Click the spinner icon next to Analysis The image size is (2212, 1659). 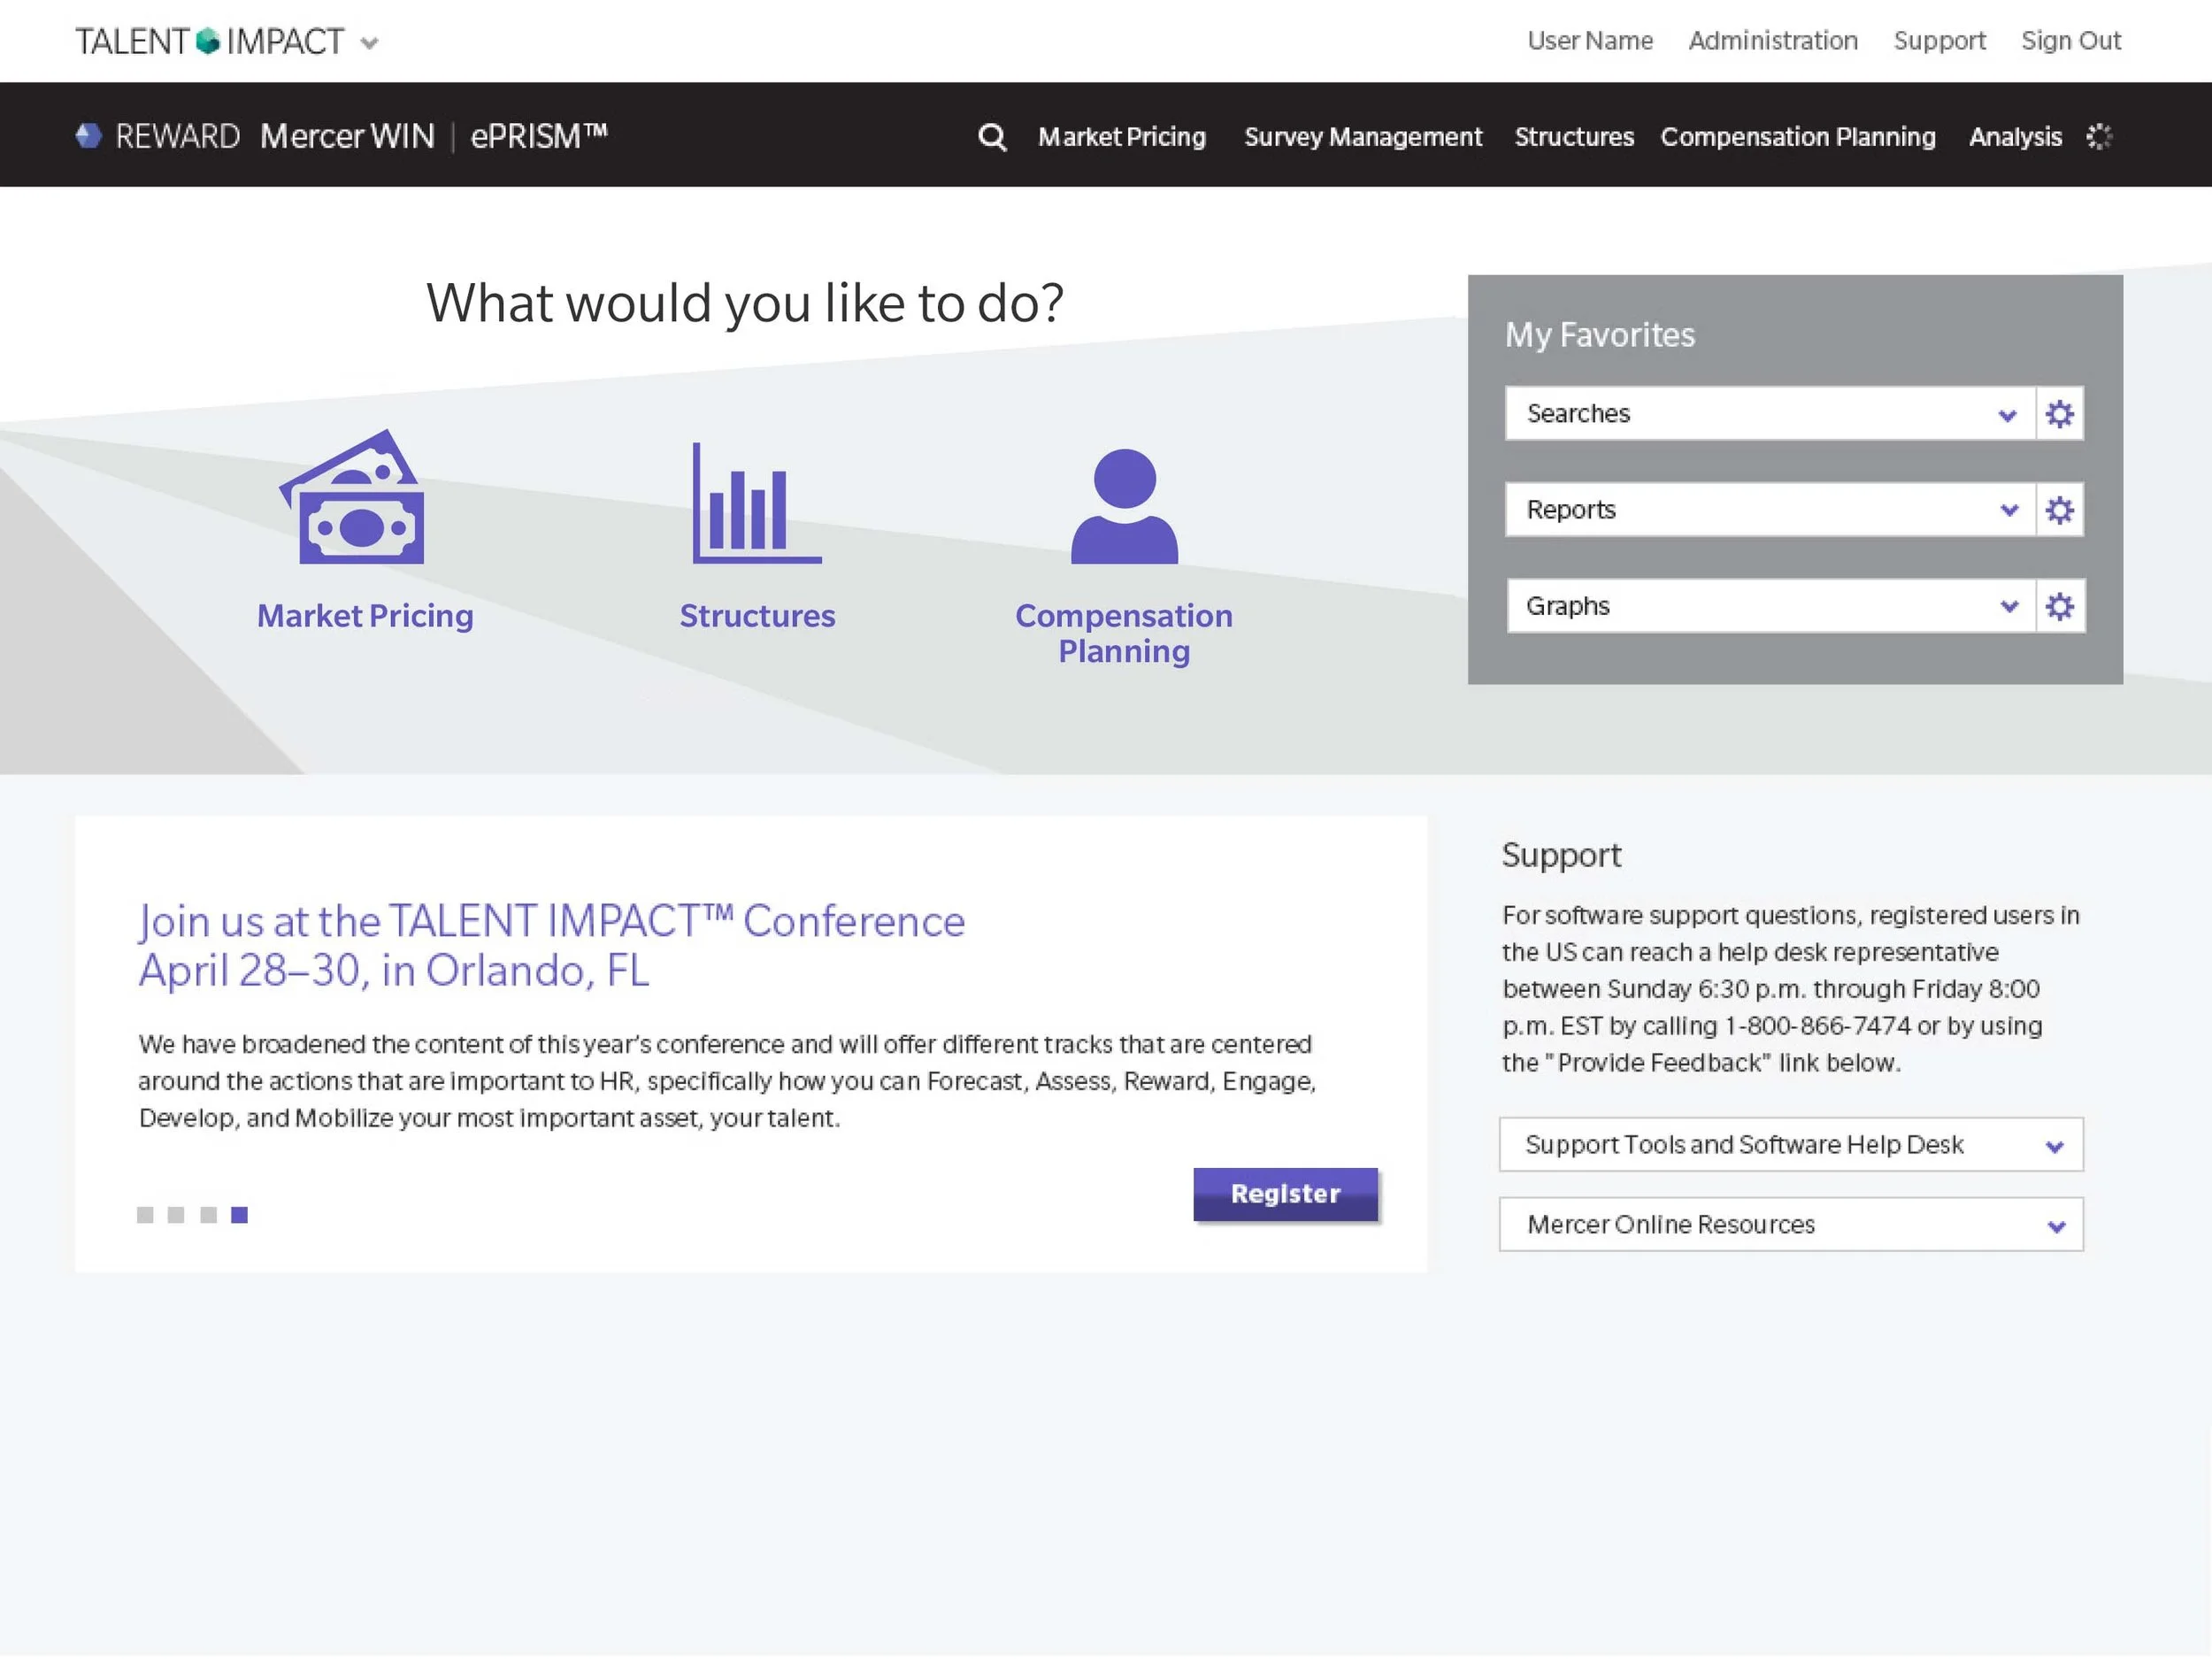(x=2099, y=137)
